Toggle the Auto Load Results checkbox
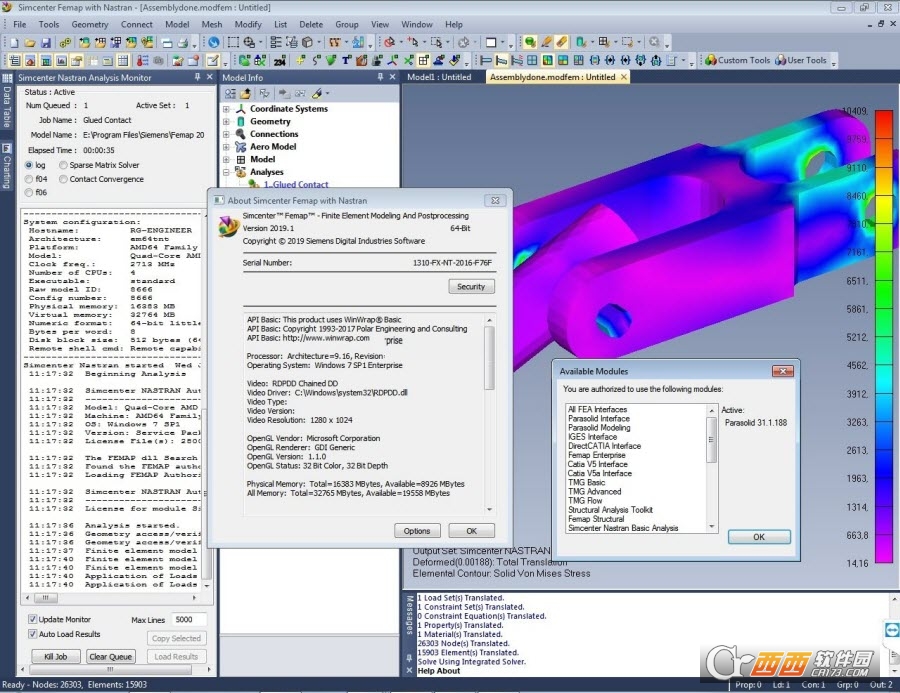900x693 pixels. 31,635
